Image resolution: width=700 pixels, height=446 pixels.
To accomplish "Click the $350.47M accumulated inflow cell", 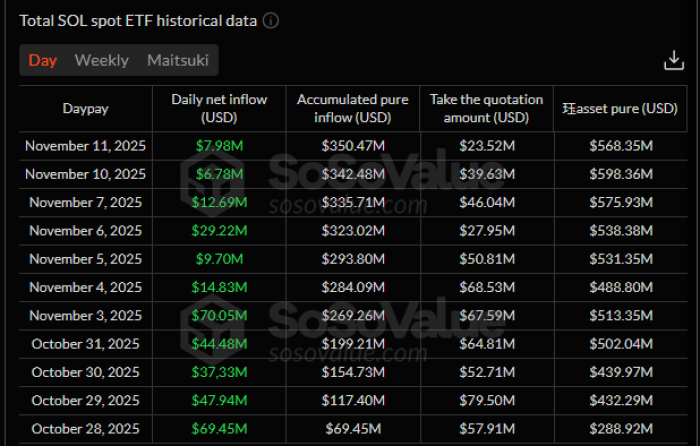I will (x=353, y=146).
